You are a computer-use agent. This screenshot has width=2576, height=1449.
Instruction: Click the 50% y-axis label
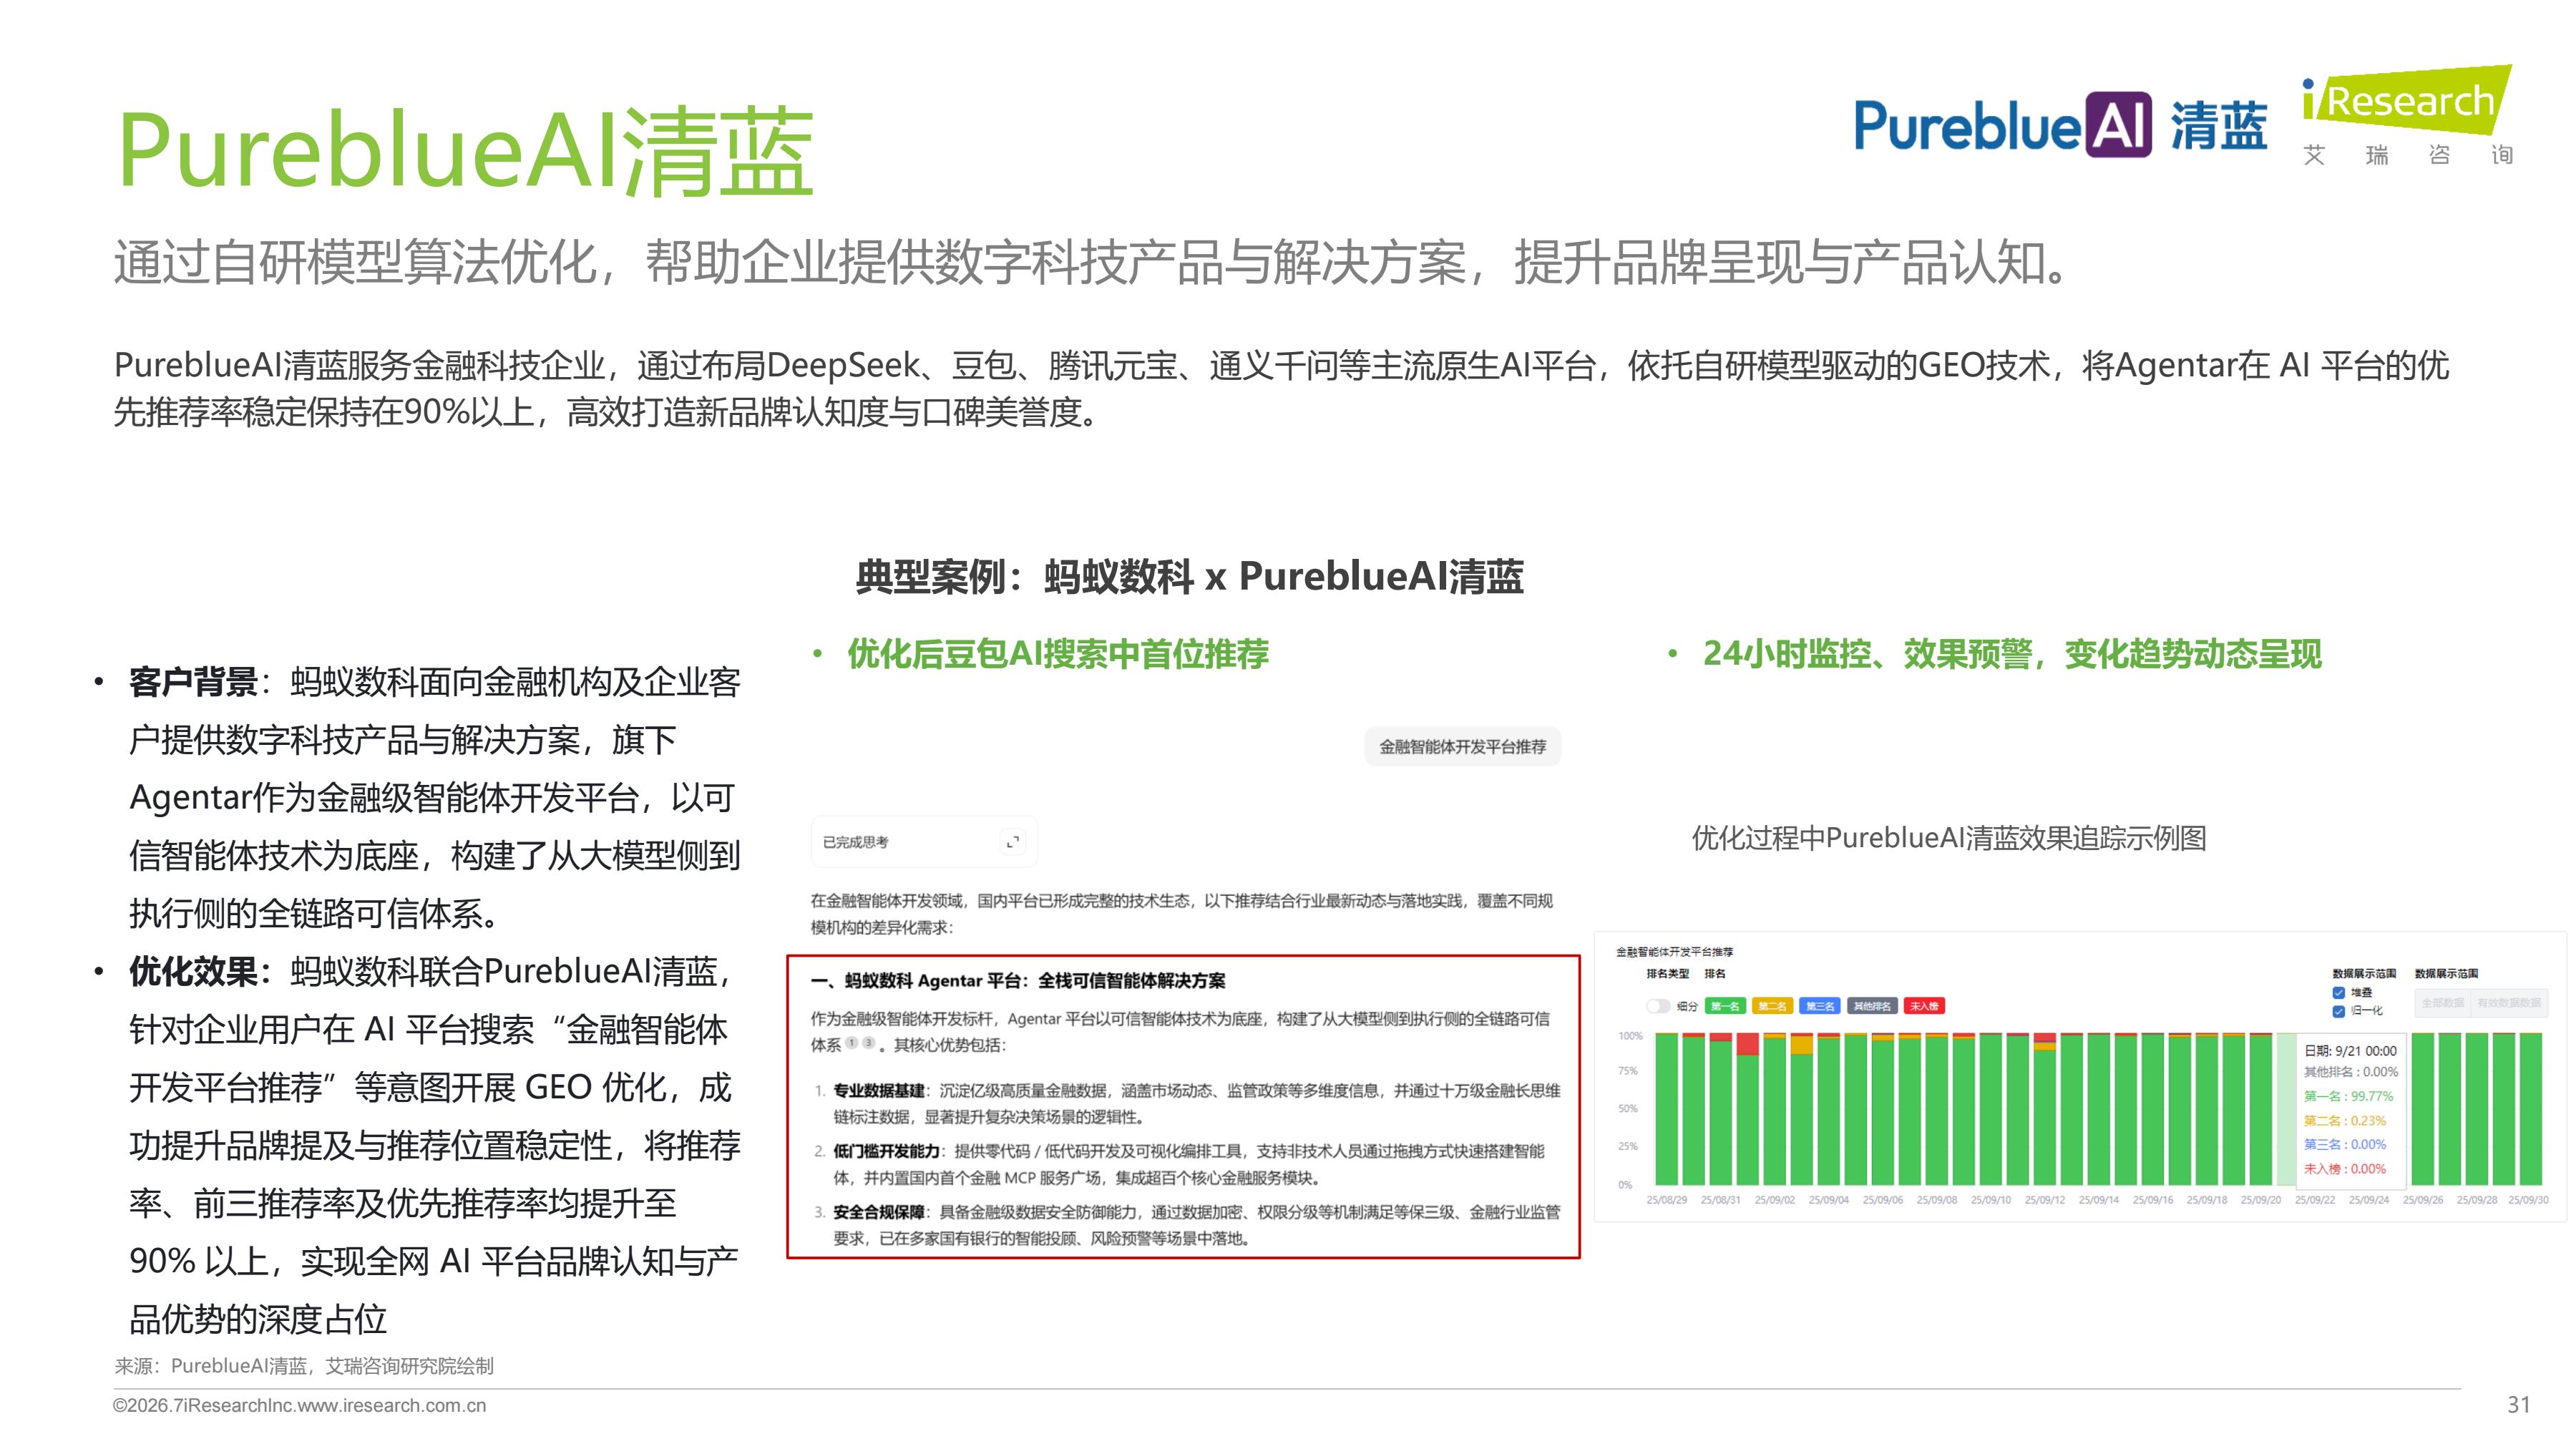[1628, 1109]
